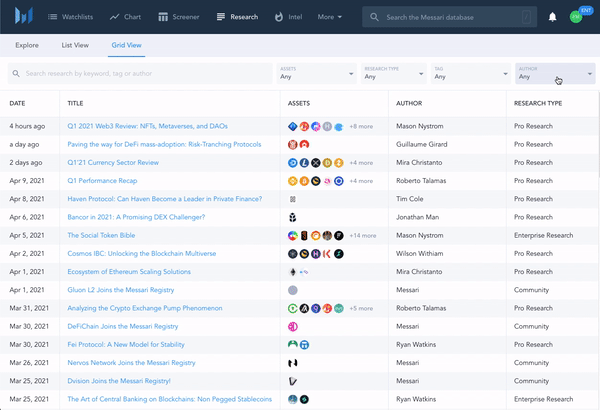The image size is (600, 410).
Task: Click the slash shortcut icon in search bar
Action: (527, 17)
